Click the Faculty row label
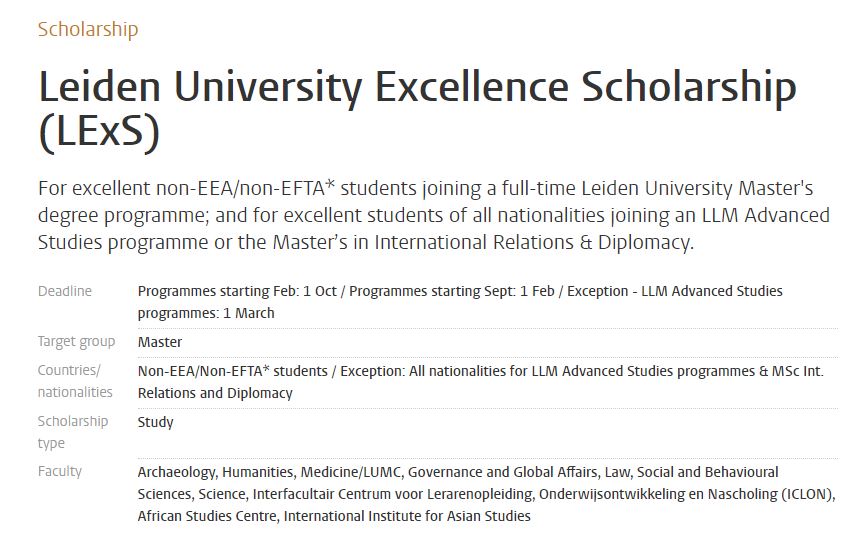The image size is (865, 542). (x=60, y=471)
